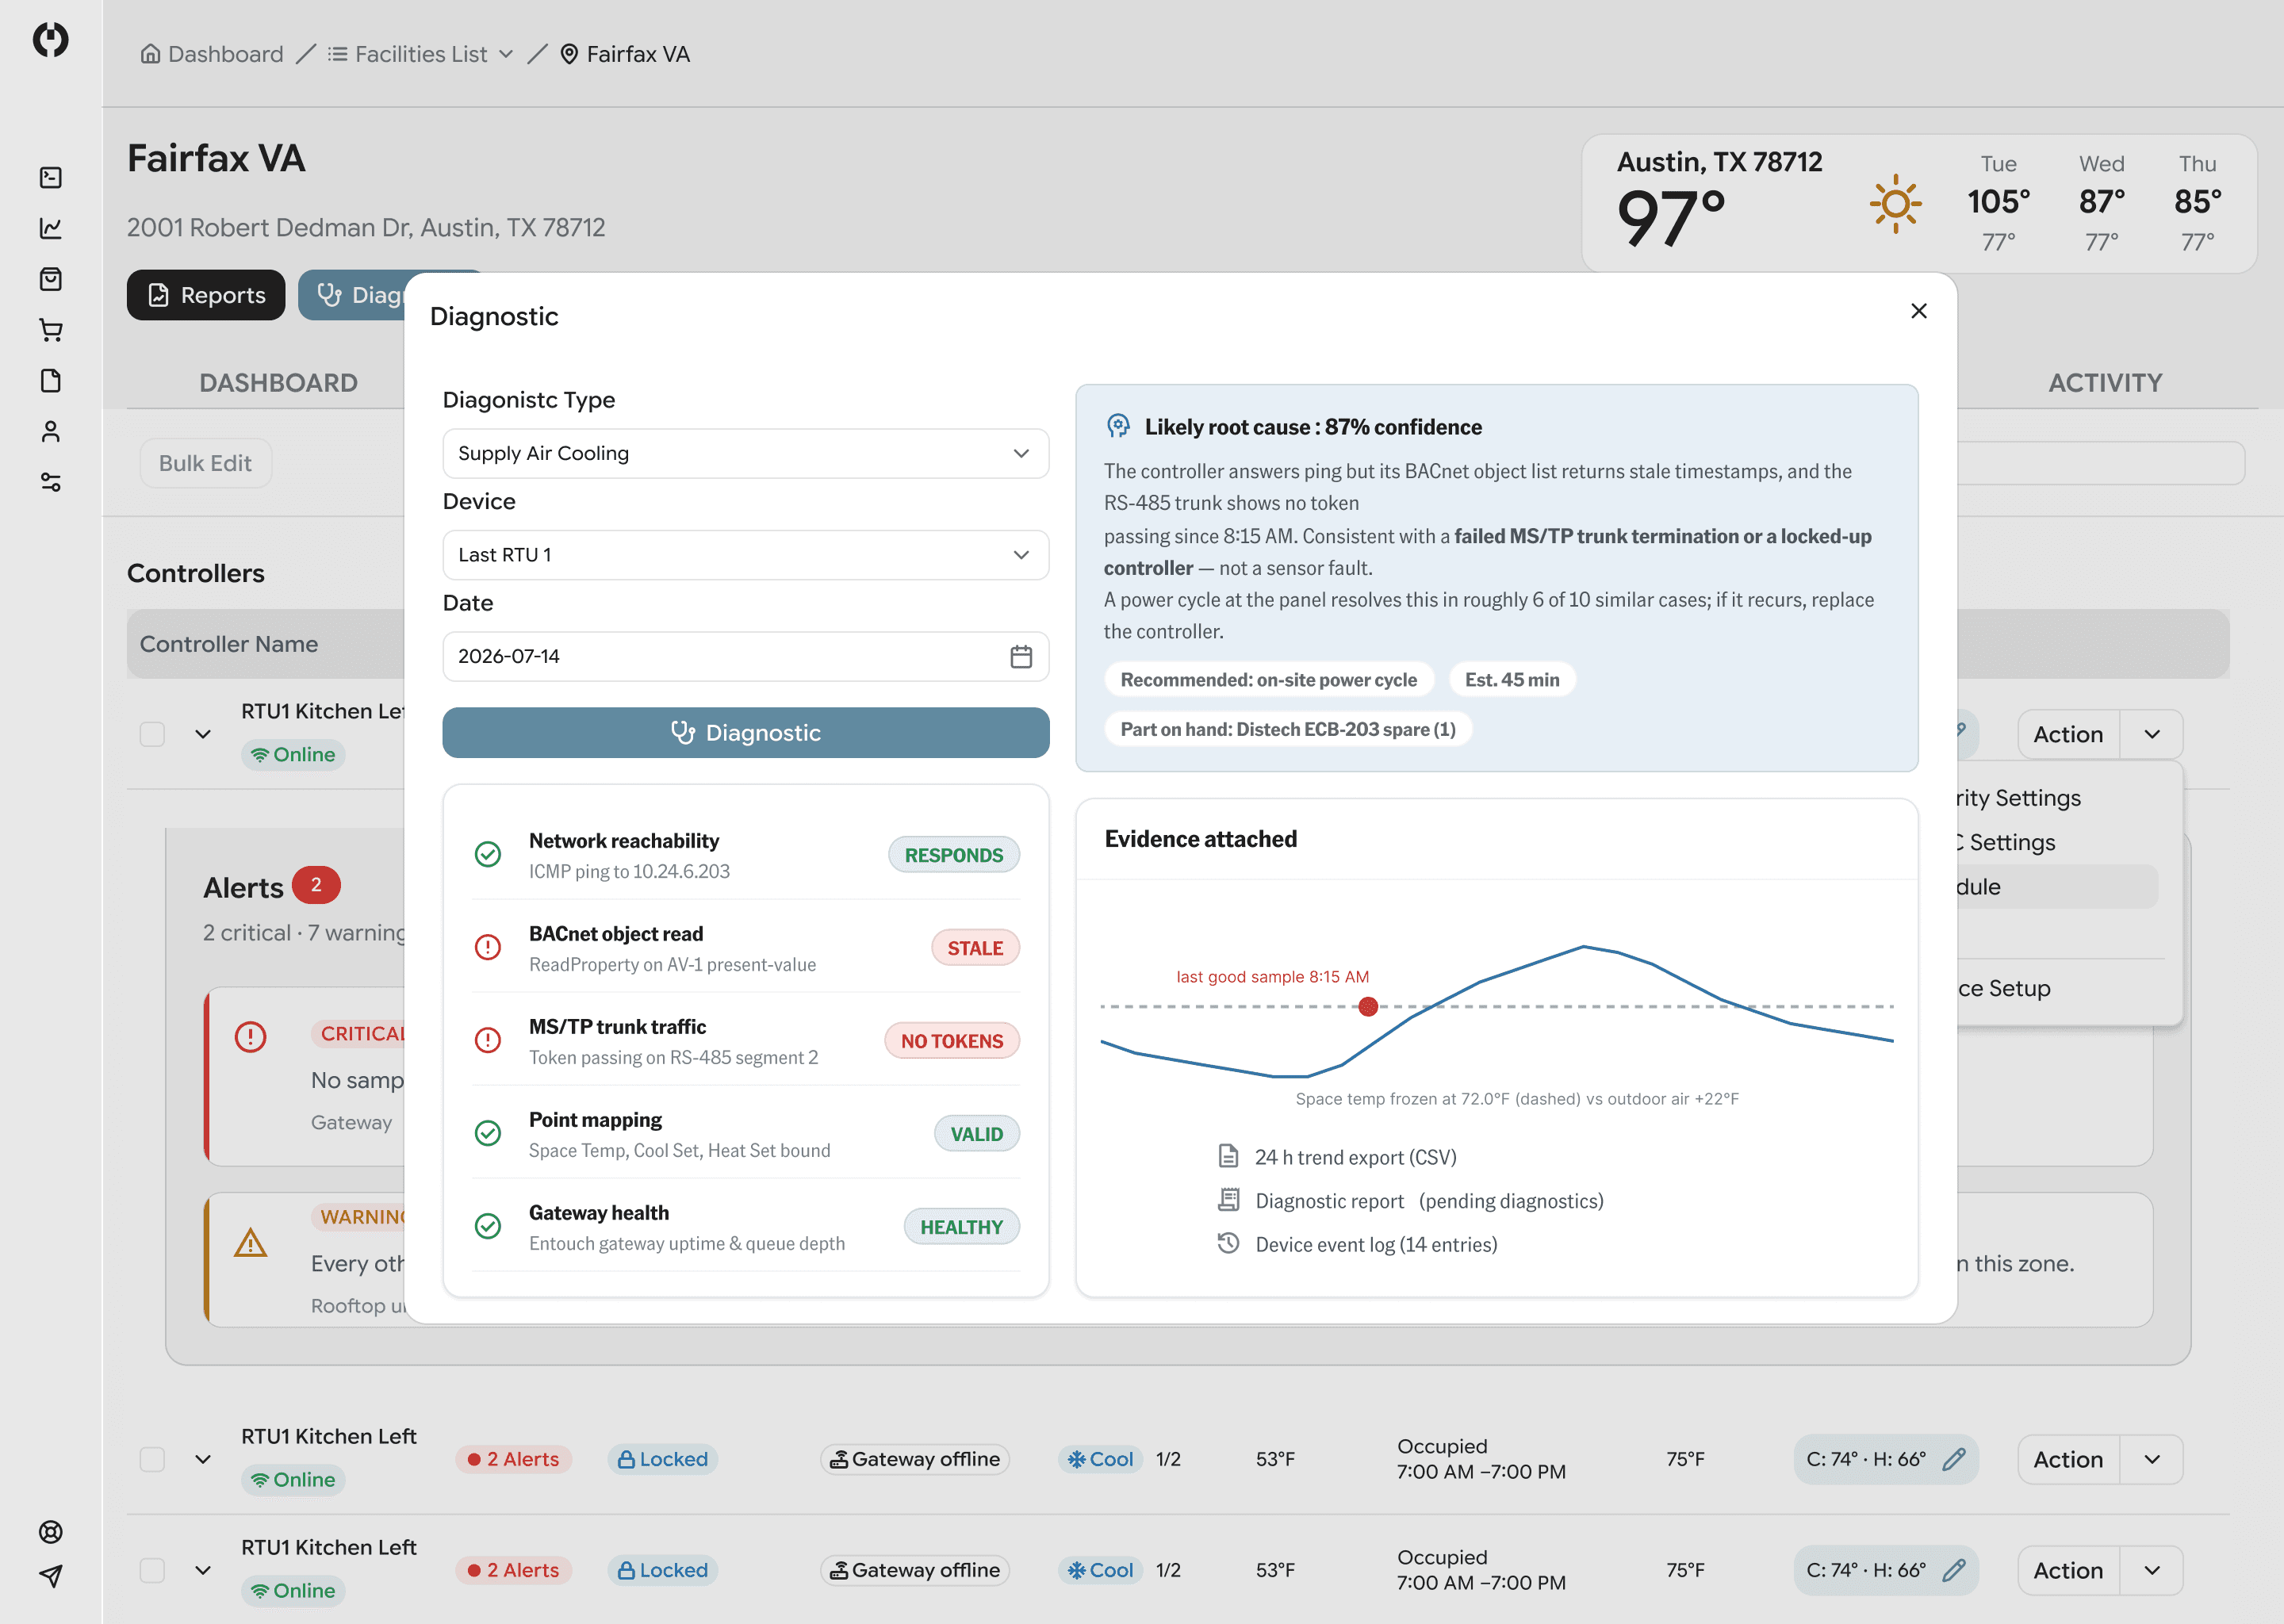Open the user profile sidebar icon
The image size is (2284, 1624).
(50, 431)
